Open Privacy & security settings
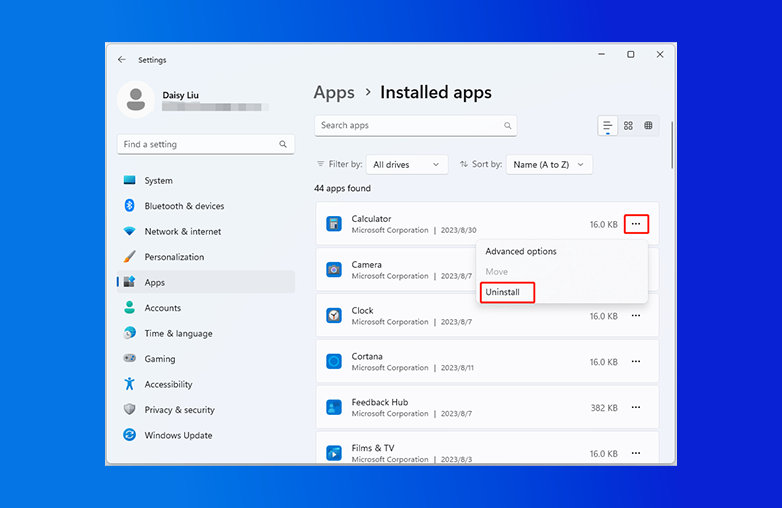Image resolution: width=782 pixels, height=508 pixels. pos(205,409)
